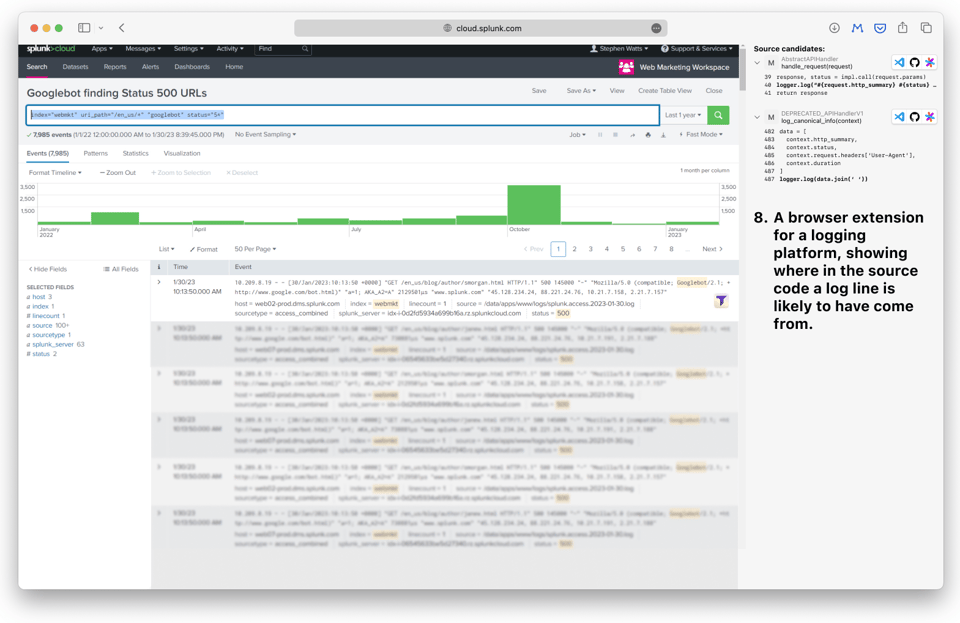Hide the fields sidebar
Image resolution: width=960 pixels, height=623 pixels.
pyautogui.click(x=48, y=269)
